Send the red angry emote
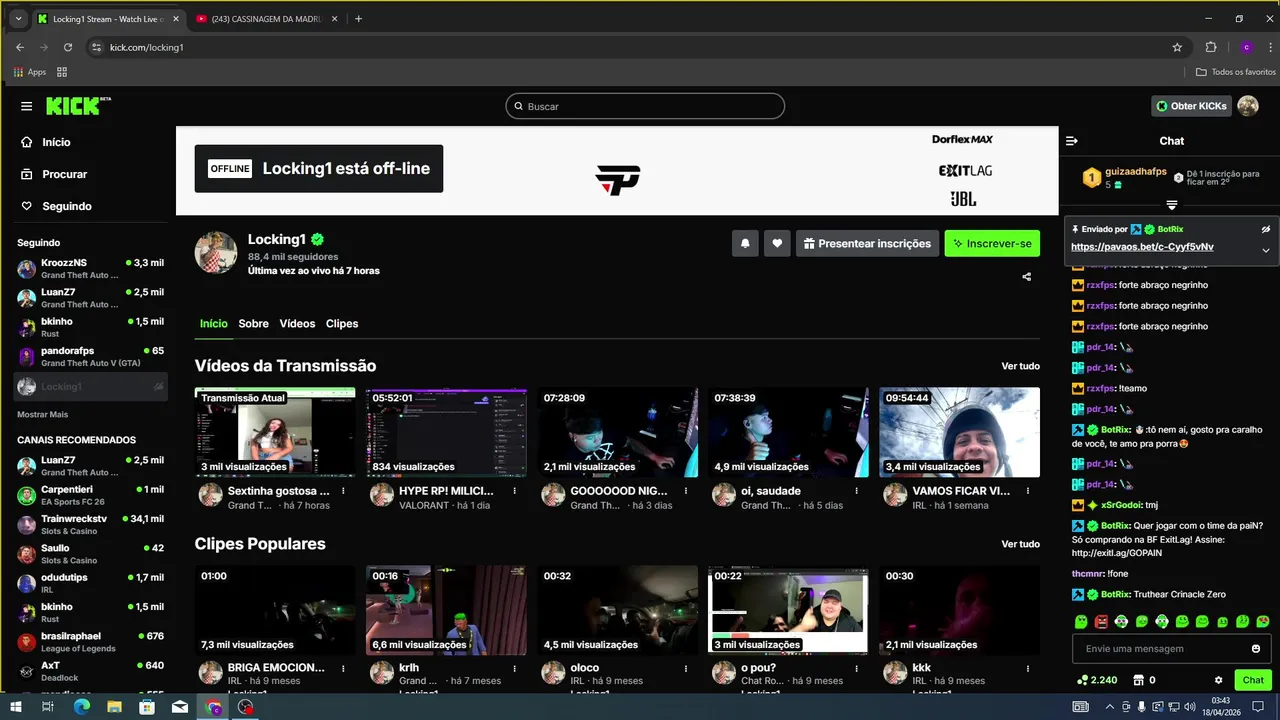Image resolution: width=1280 pixels, height=720 pixels. click(x=1101, y=622)
